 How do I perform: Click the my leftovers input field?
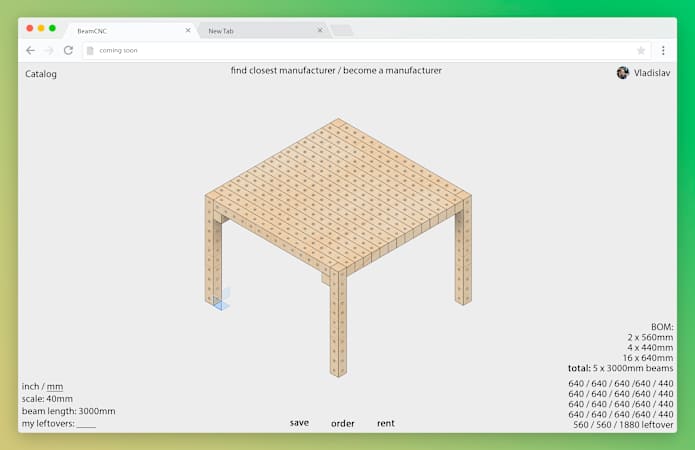point(86,424)
